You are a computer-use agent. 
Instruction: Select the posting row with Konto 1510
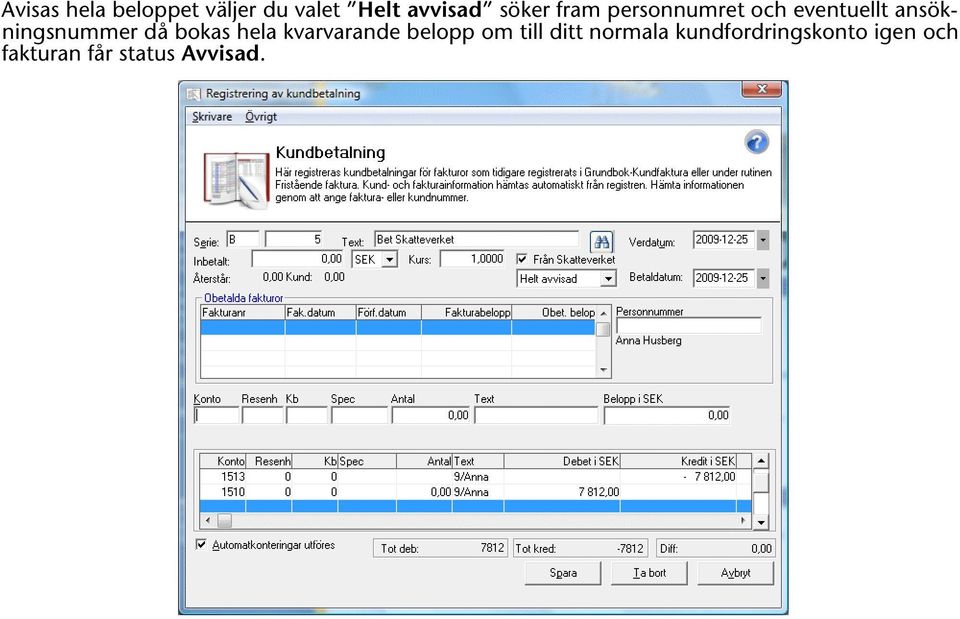[x=475, y=492]
